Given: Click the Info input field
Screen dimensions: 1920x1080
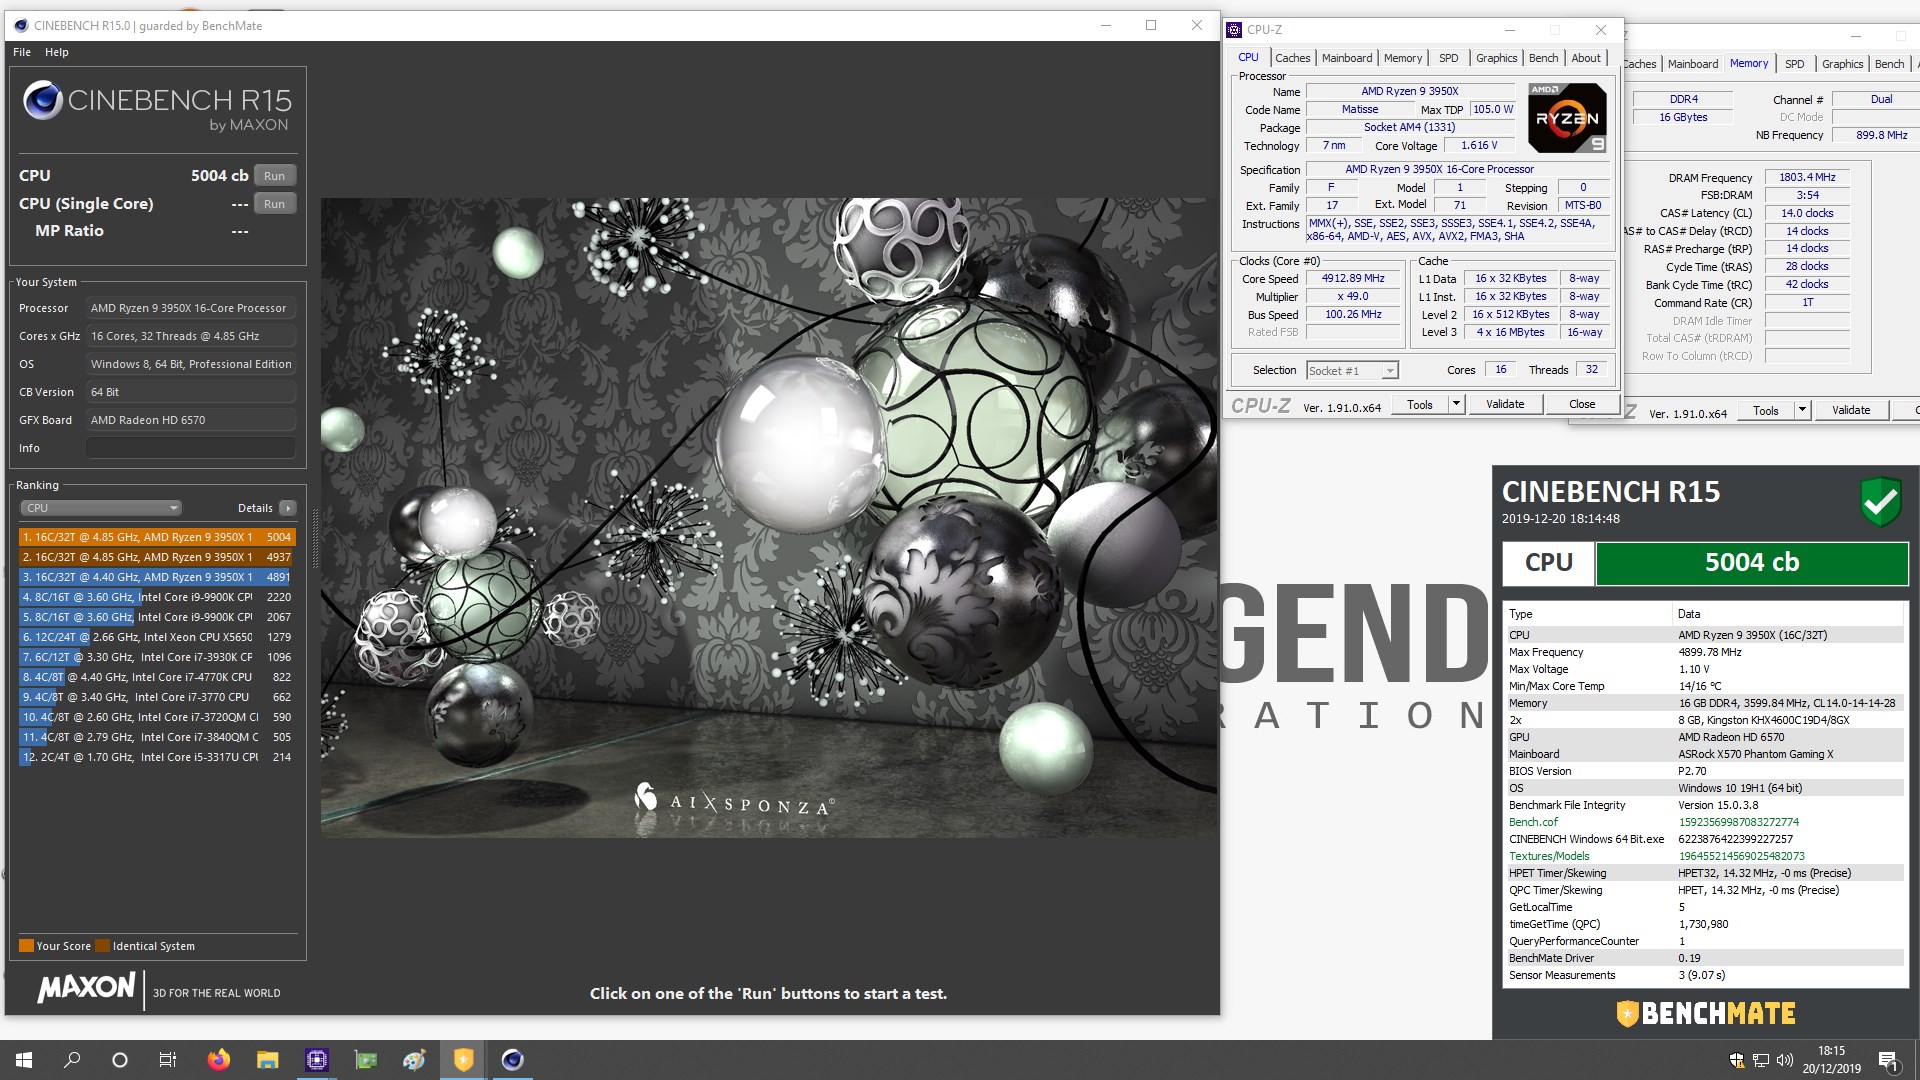Looking at the screenshot, I should (x=190, y=448).
